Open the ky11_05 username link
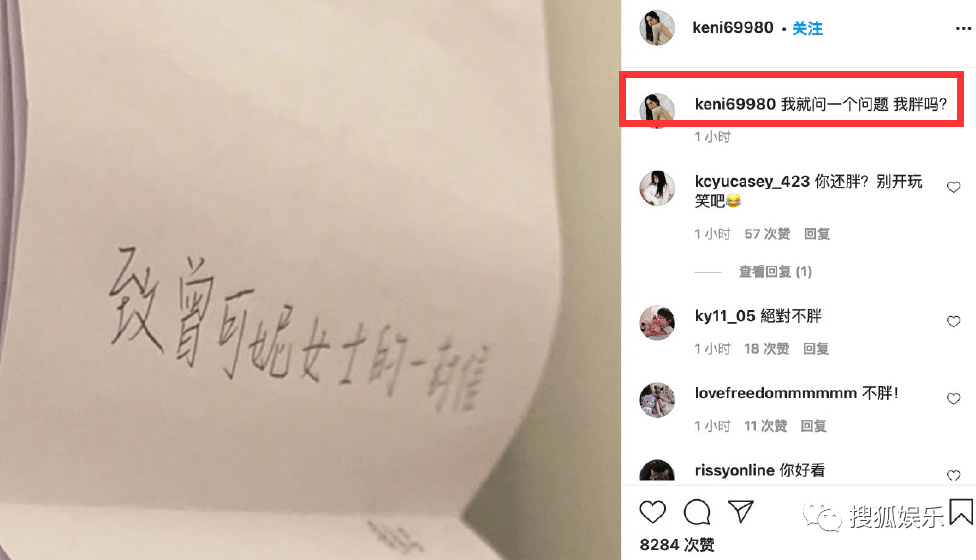This screenshot has width=976, height=560. [x=725, y=315]
